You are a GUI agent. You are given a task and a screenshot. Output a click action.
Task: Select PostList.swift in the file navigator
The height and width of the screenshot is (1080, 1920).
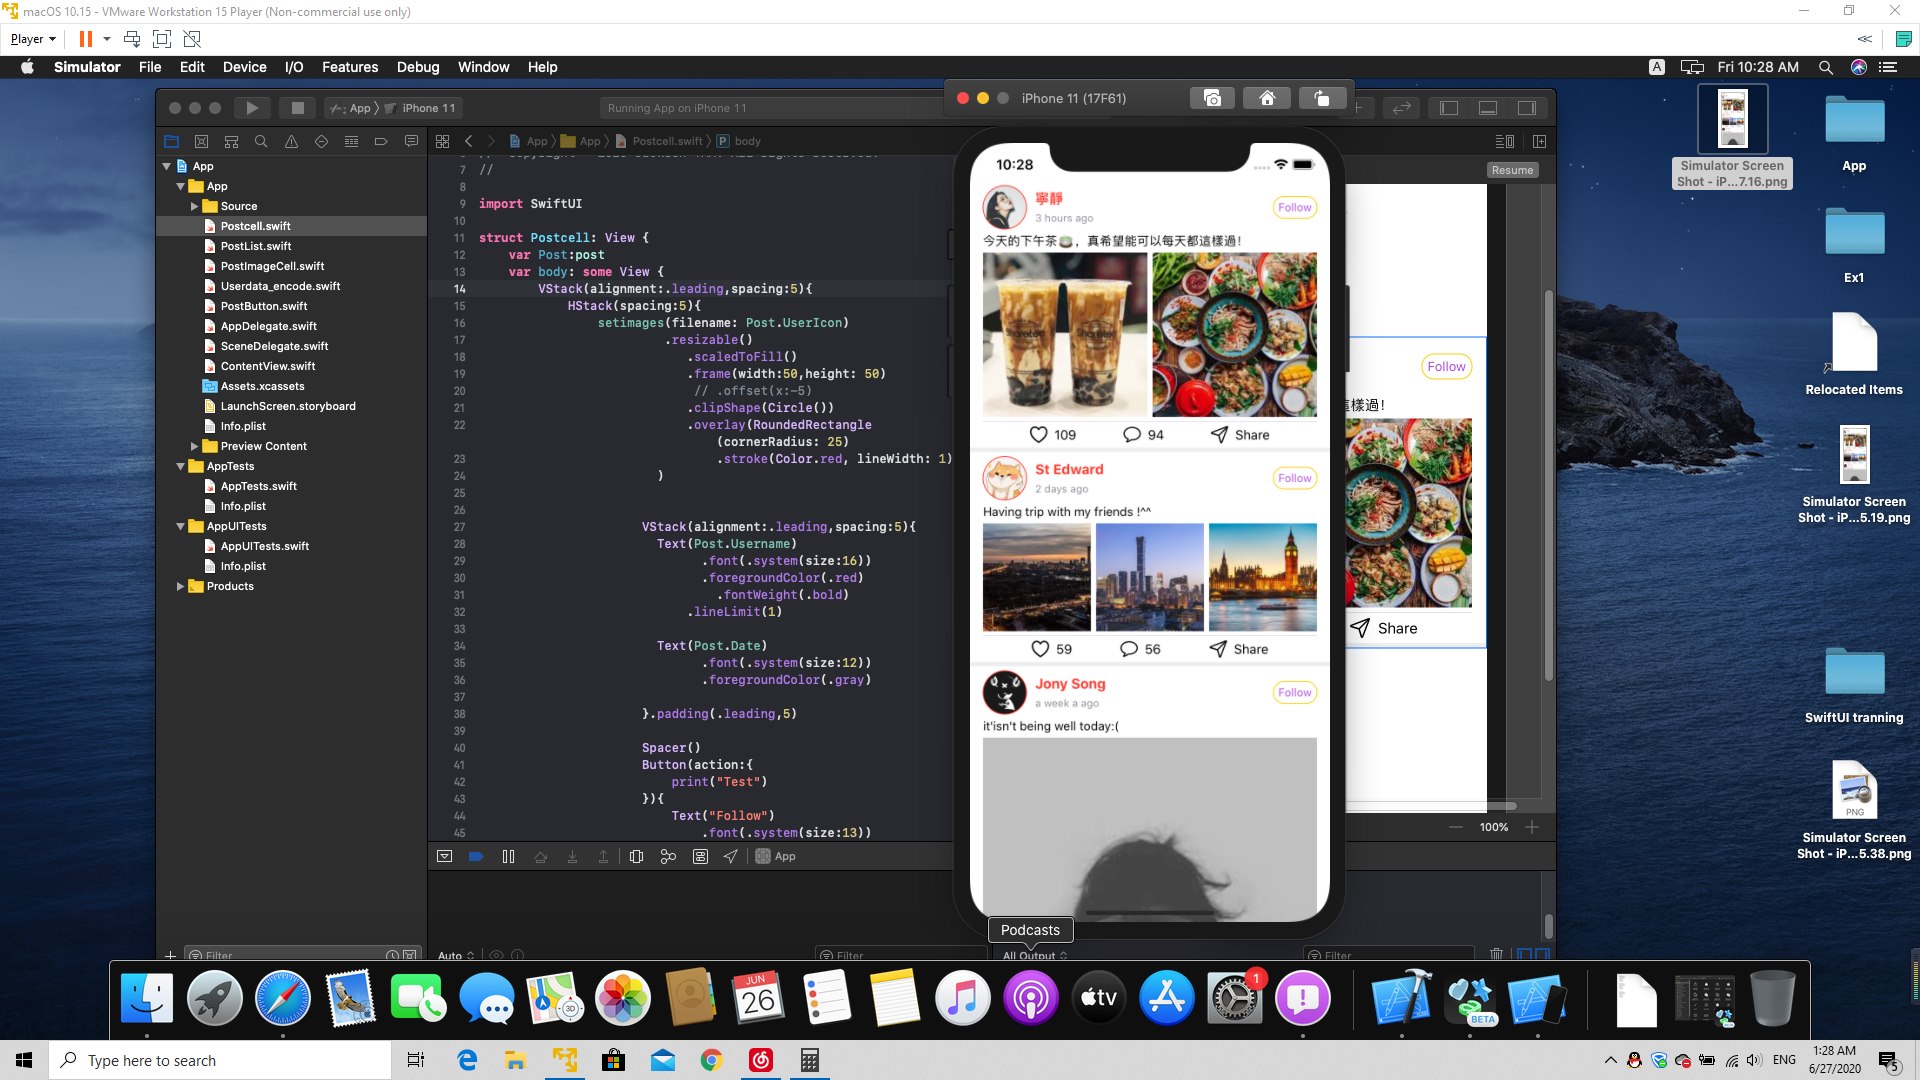pos(256,246)
